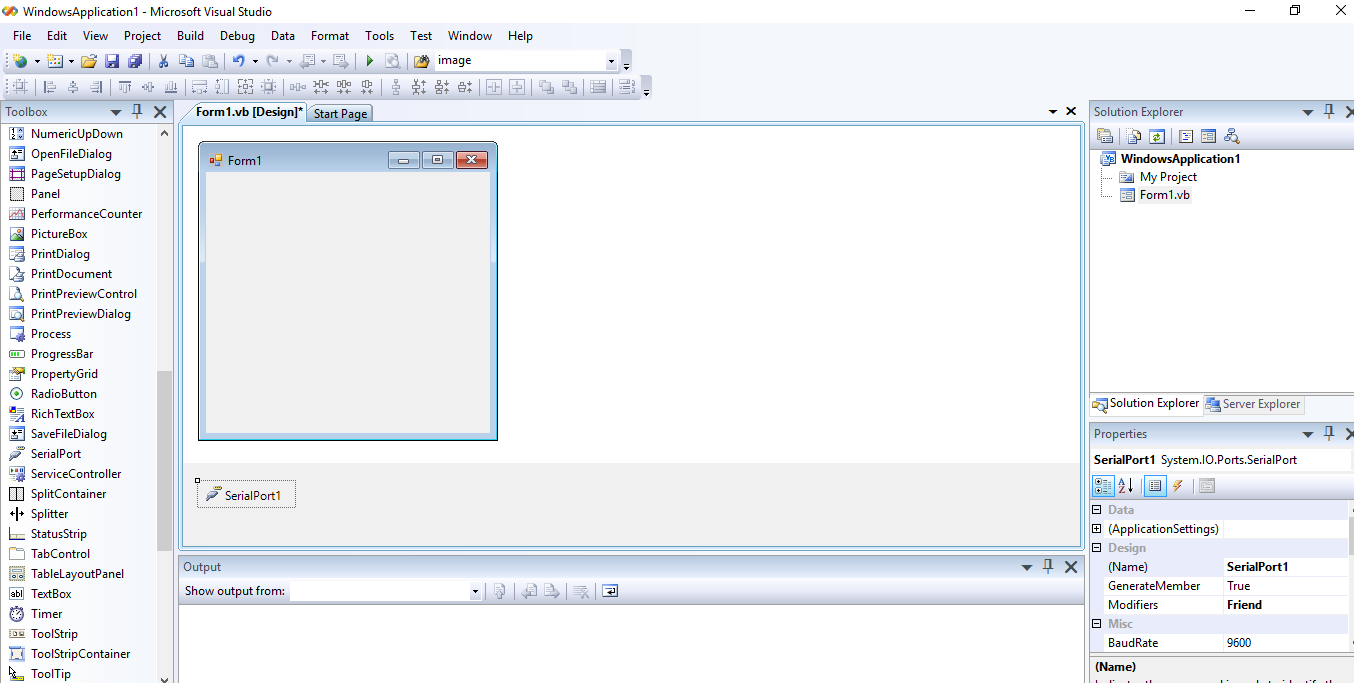Open the Format menu
The height and width of the screenshot is (683, 1354).
coord(330,36)
